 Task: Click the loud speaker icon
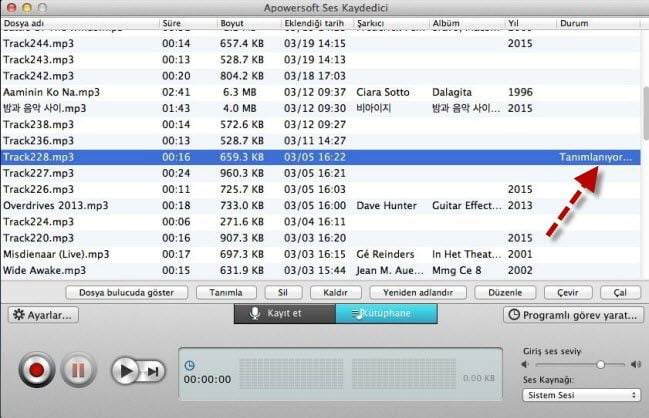(x=635, y=365)
